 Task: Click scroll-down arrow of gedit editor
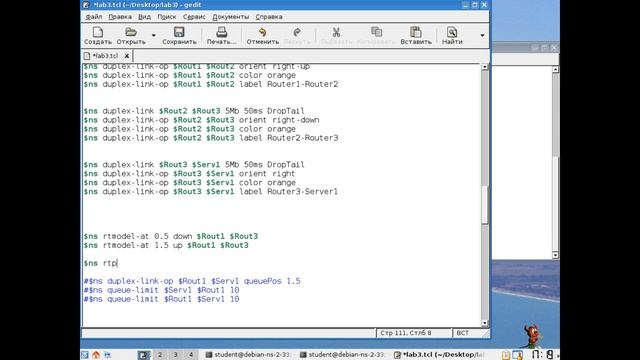click(484, 323)
